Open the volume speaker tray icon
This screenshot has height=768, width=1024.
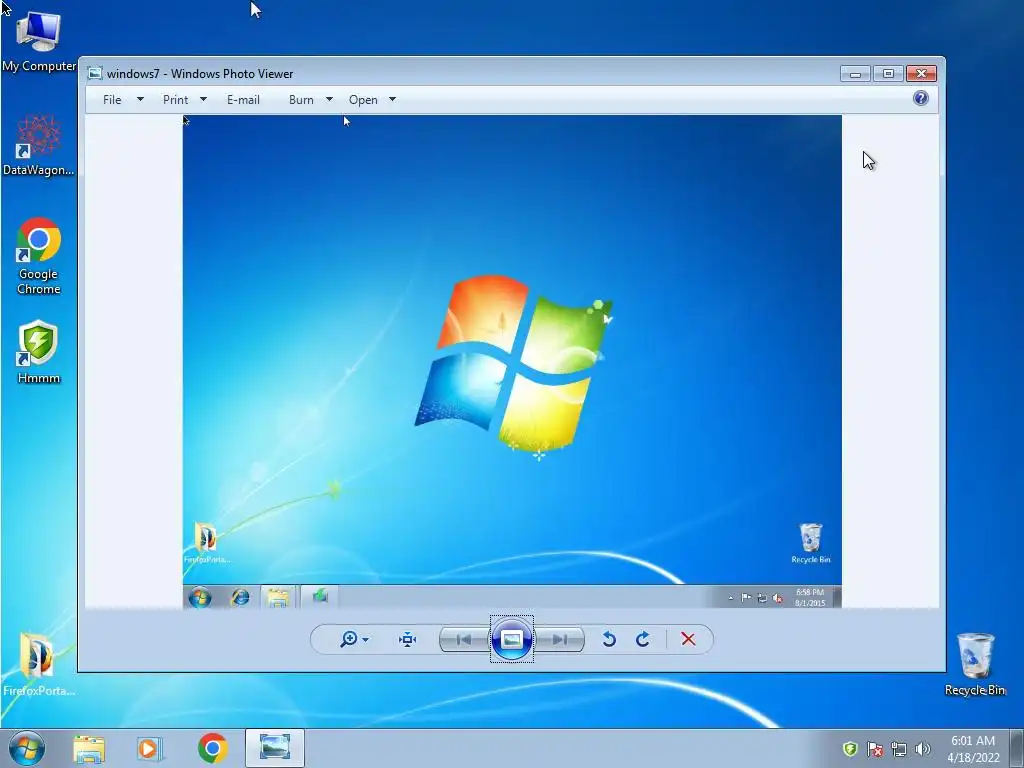pos(922,749)
